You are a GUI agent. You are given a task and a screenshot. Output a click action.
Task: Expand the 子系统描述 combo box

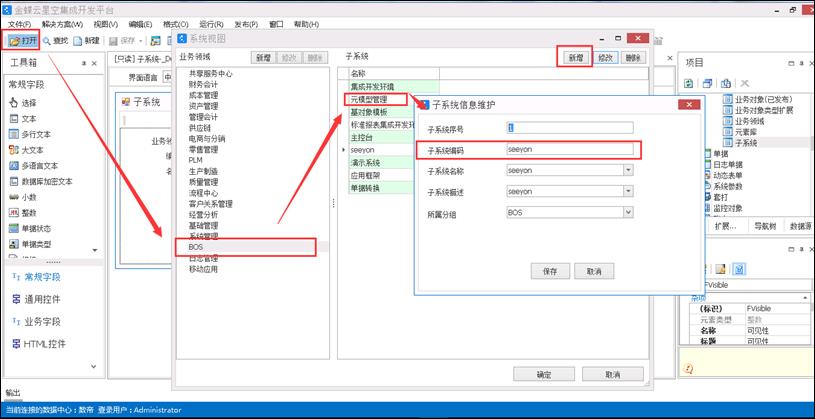(x=627, y=191)
